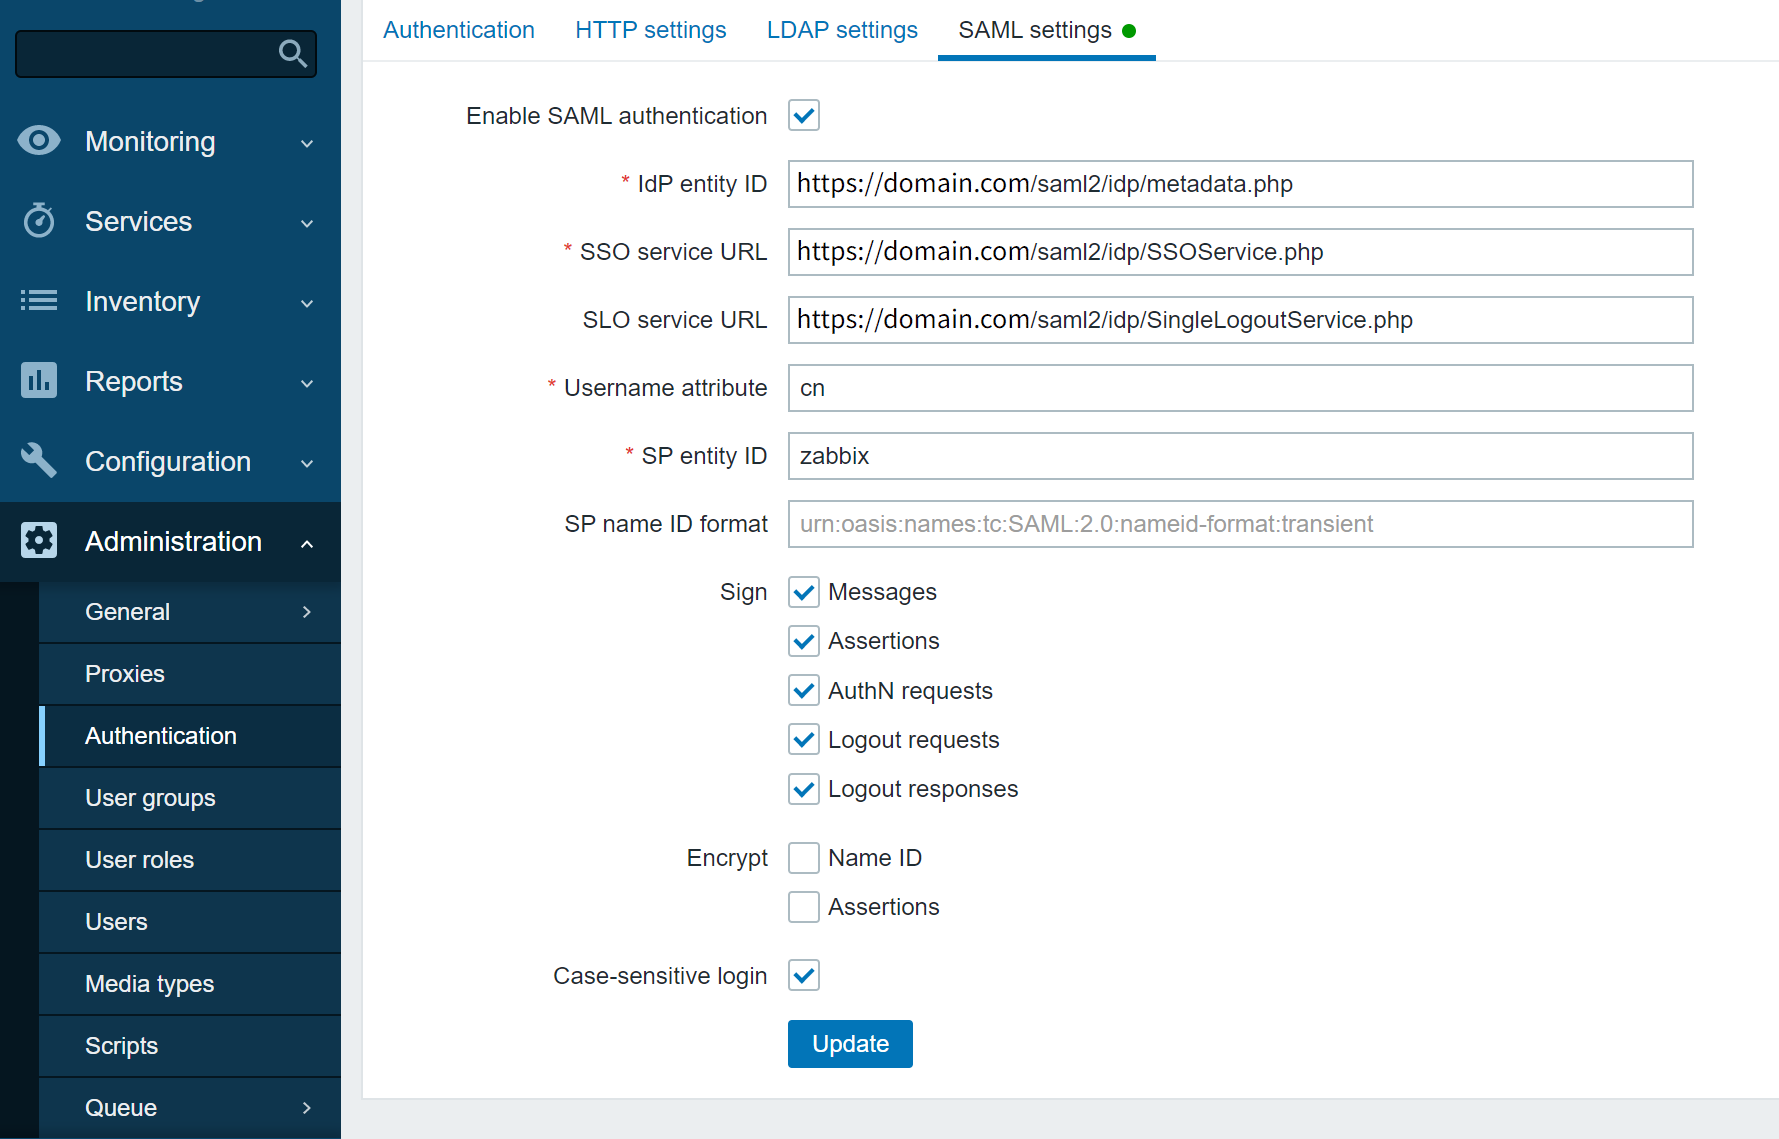Switch to the LDAP settings tab
1779x1139 pixels.
coord(841,30)
